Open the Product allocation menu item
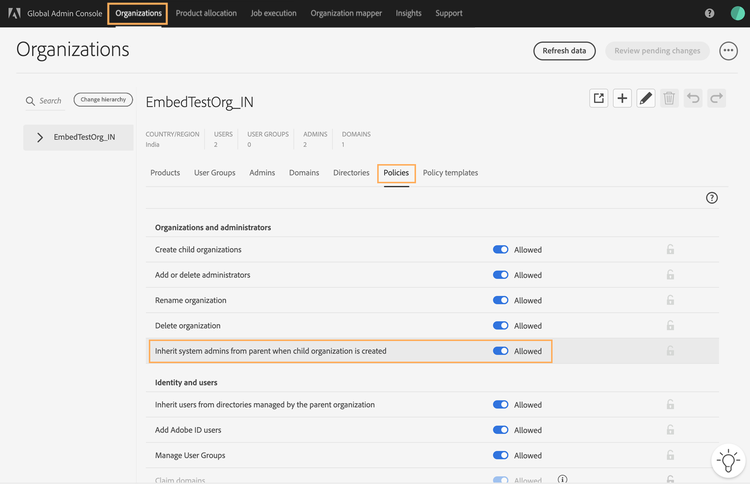Viewport: 750px width, 484px height. point(206,14)
